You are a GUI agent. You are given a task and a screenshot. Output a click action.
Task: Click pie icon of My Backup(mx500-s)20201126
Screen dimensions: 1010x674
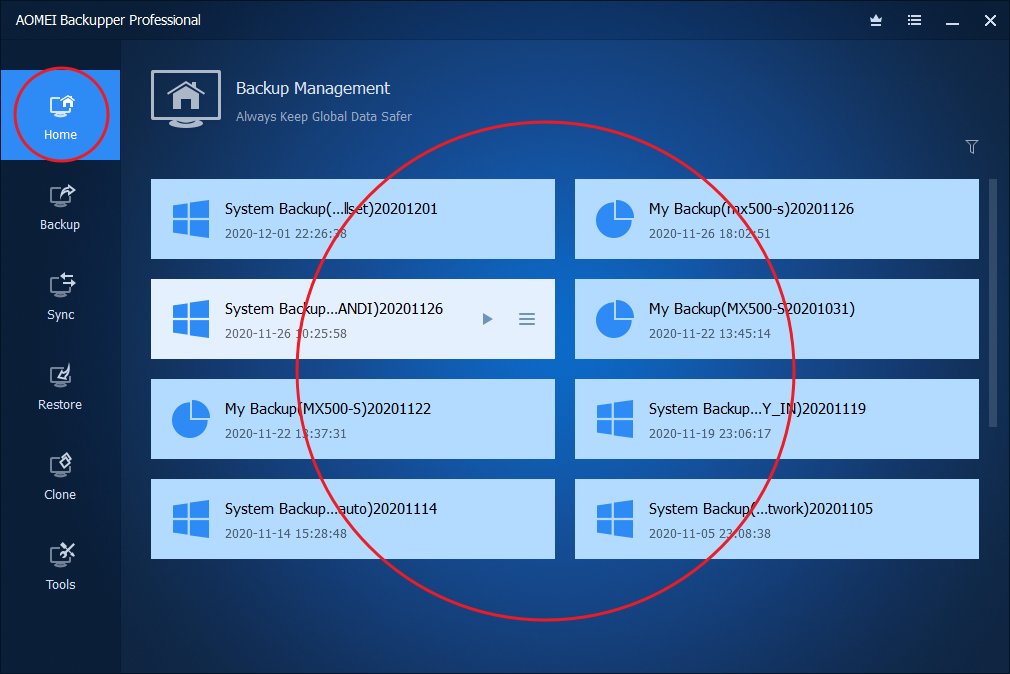[615, 219]
